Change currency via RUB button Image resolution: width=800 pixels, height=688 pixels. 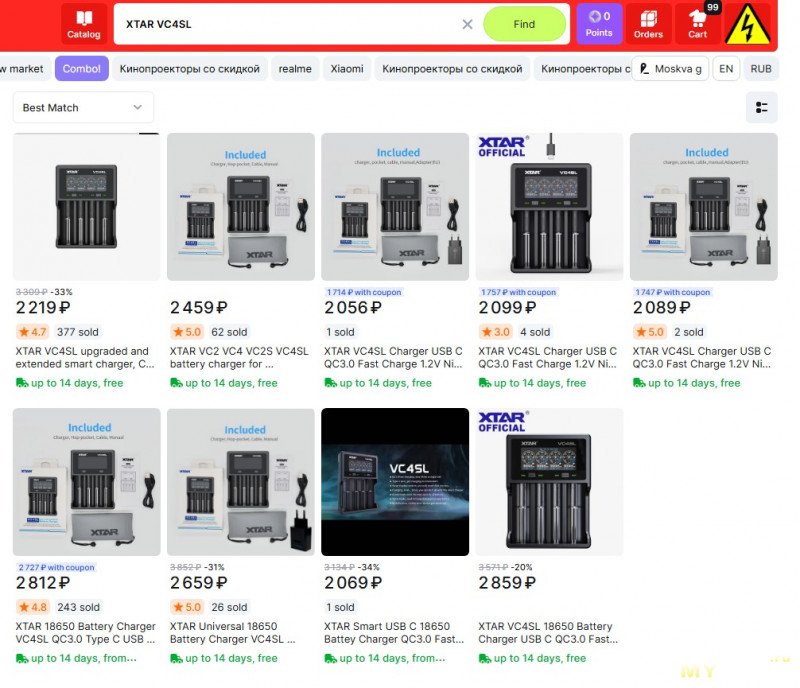click(761, 68)
